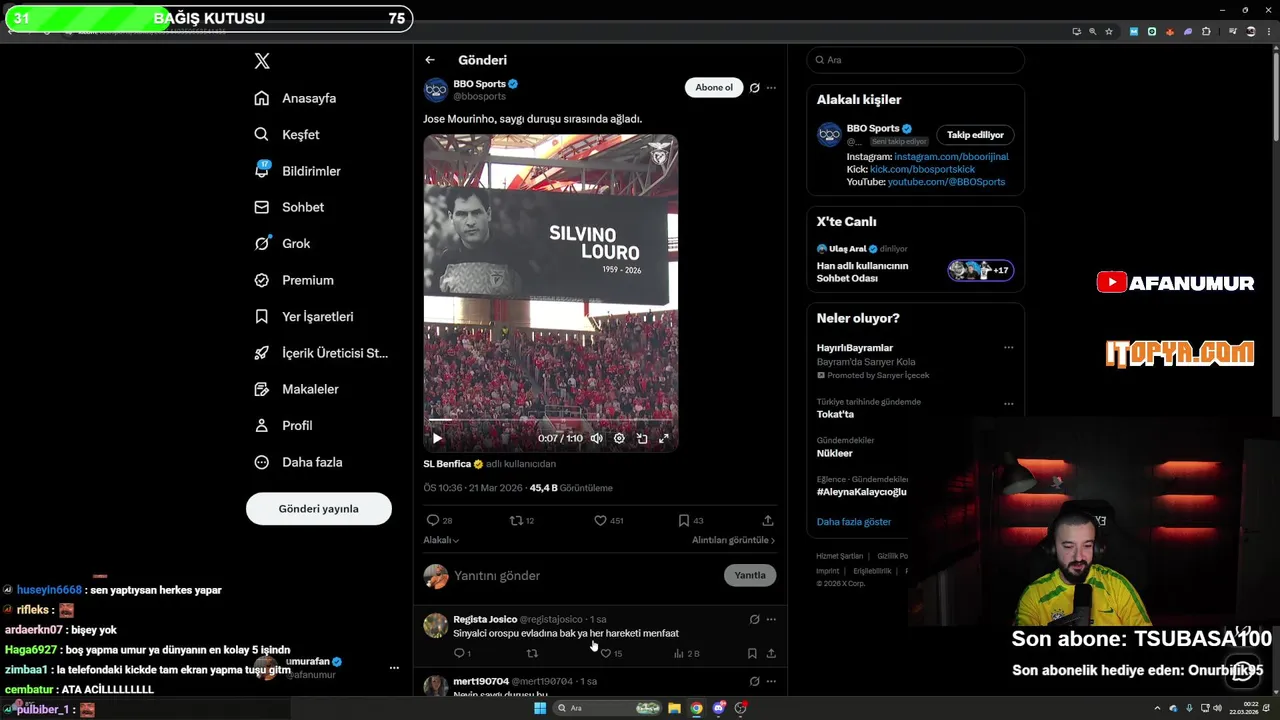Open File Explorer from taskbar
Viewport: 1280px width, 720px height.
point(674,708)
